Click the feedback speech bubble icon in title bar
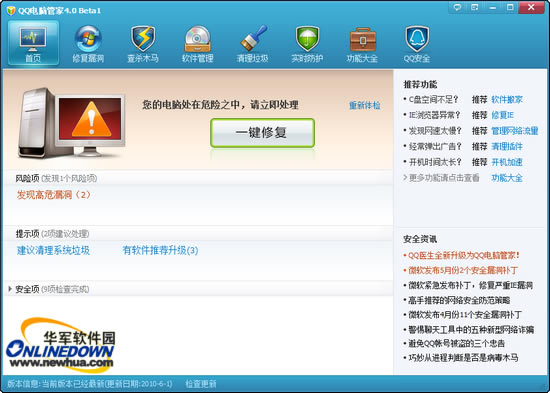The image size is (550, 393). tap(457, 7)
